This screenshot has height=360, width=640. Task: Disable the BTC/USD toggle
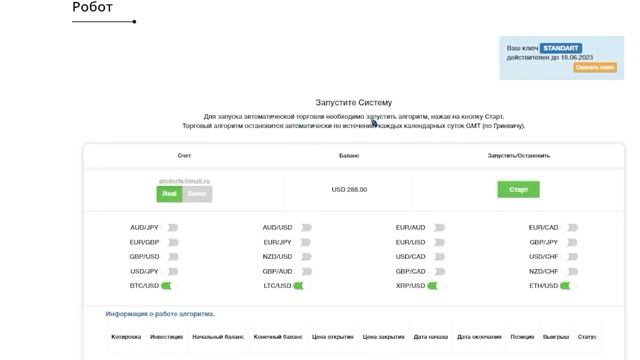(x=167, y=286)
